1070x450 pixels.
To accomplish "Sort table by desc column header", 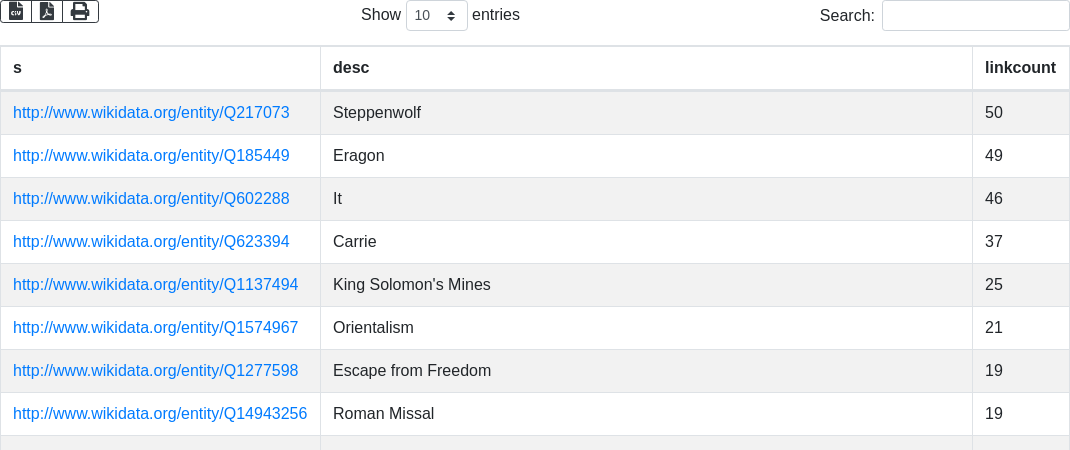I will point(646,68).
